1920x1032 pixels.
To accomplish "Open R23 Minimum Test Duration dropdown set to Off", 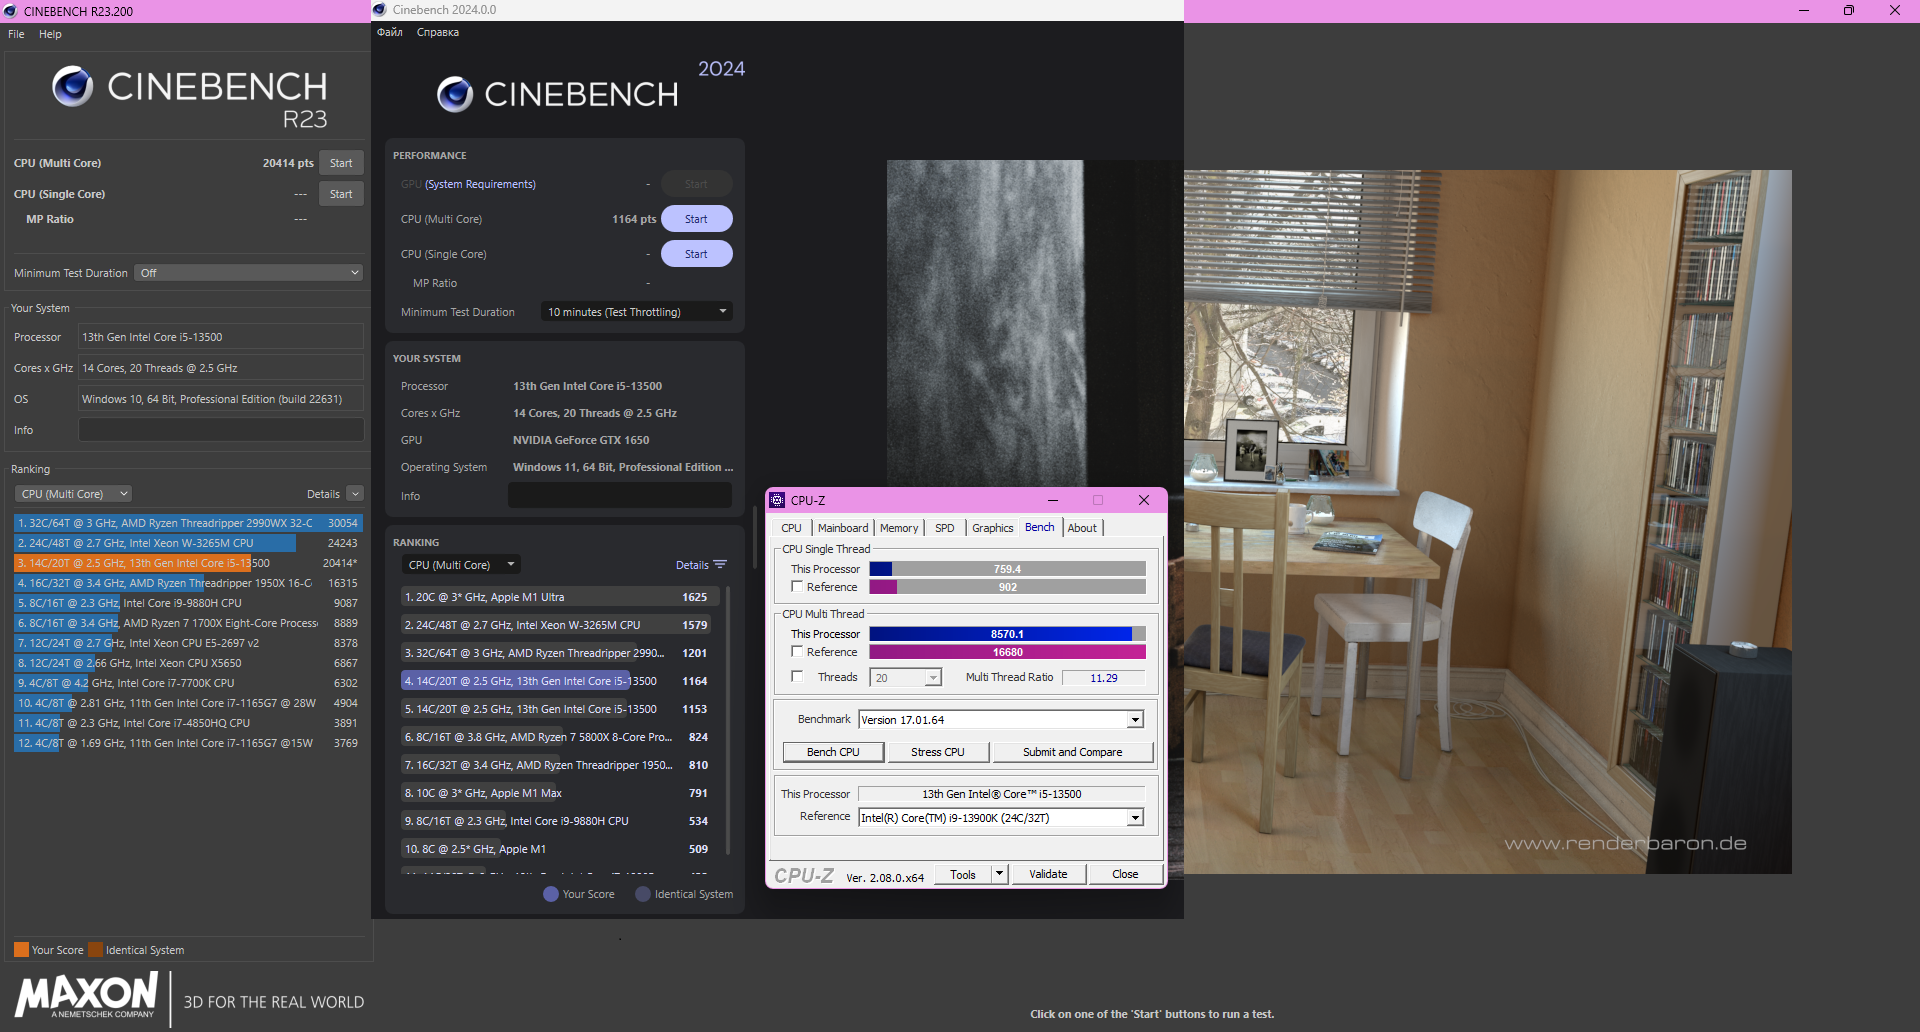I will click(x=248, y=273).
